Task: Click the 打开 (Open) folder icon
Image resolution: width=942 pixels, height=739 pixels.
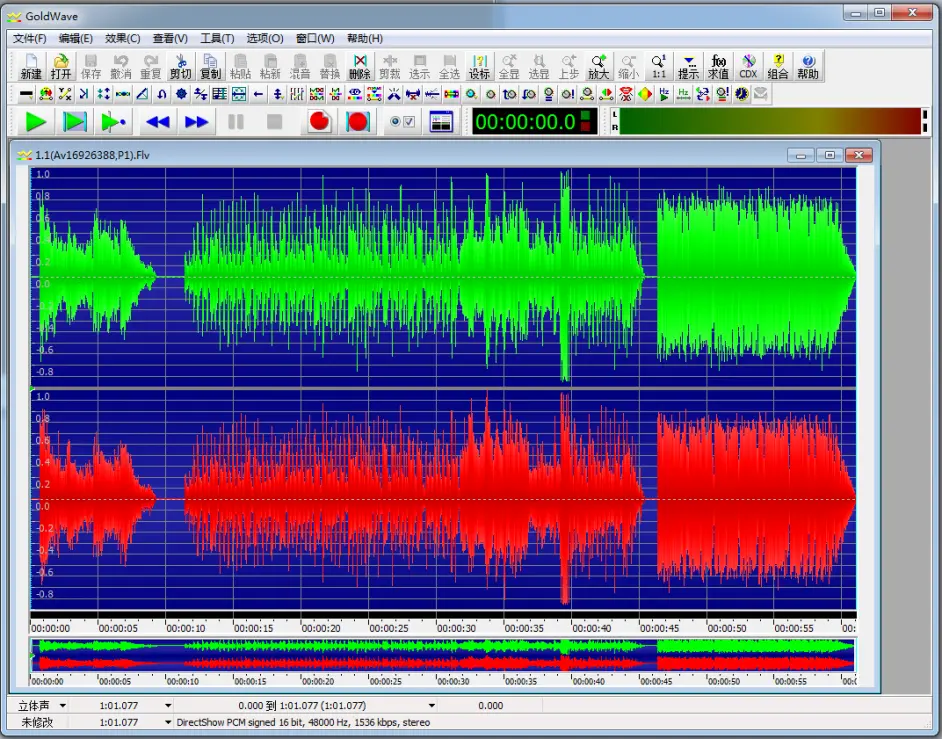Action: [x=61, y=66]
